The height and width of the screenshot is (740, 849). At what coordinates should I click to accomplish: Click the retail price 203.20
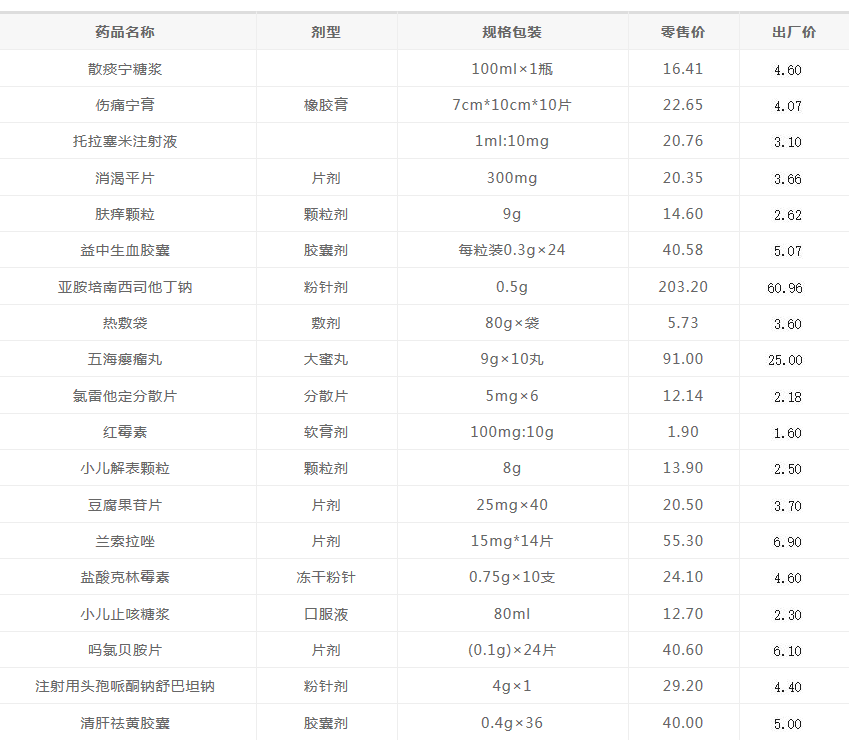[683, 287]
